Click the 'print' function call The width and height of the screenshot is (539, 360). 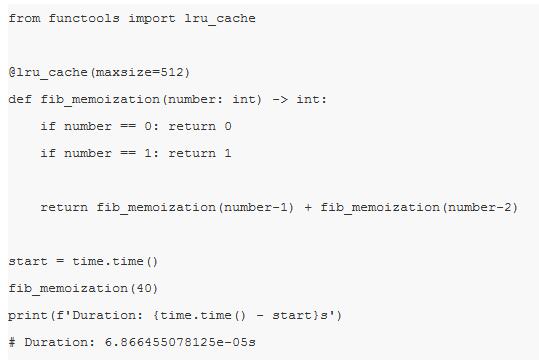click(28, 316)
